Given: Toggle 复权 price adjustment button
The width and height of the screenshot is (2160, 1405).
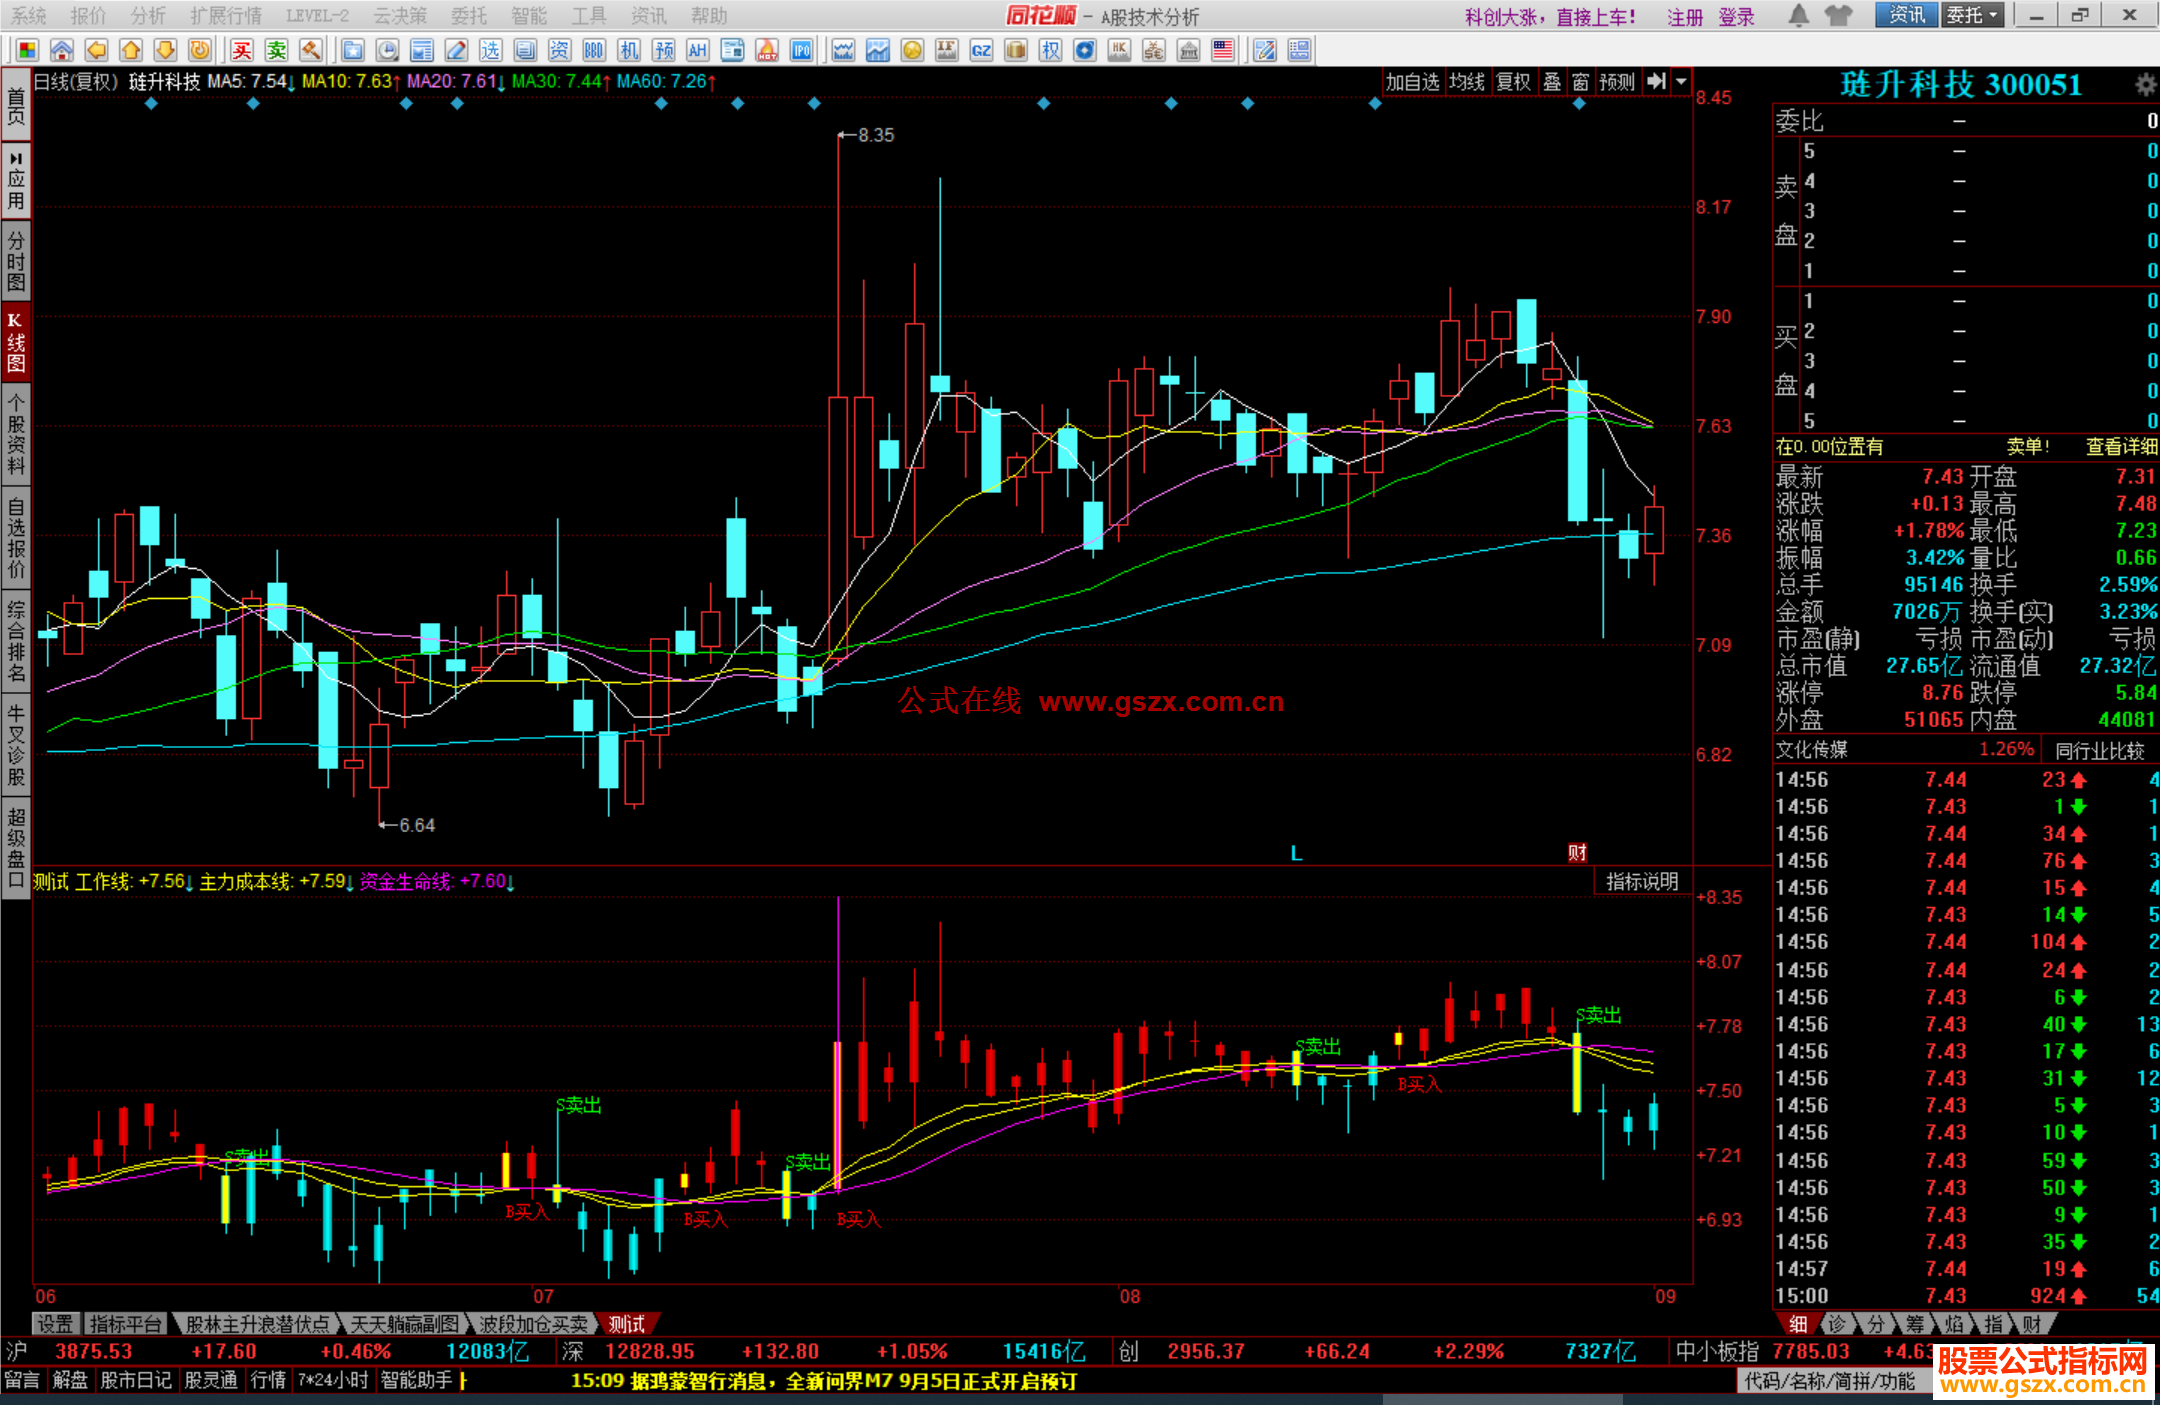Looking at the screenshot, I should point(1513,82).
